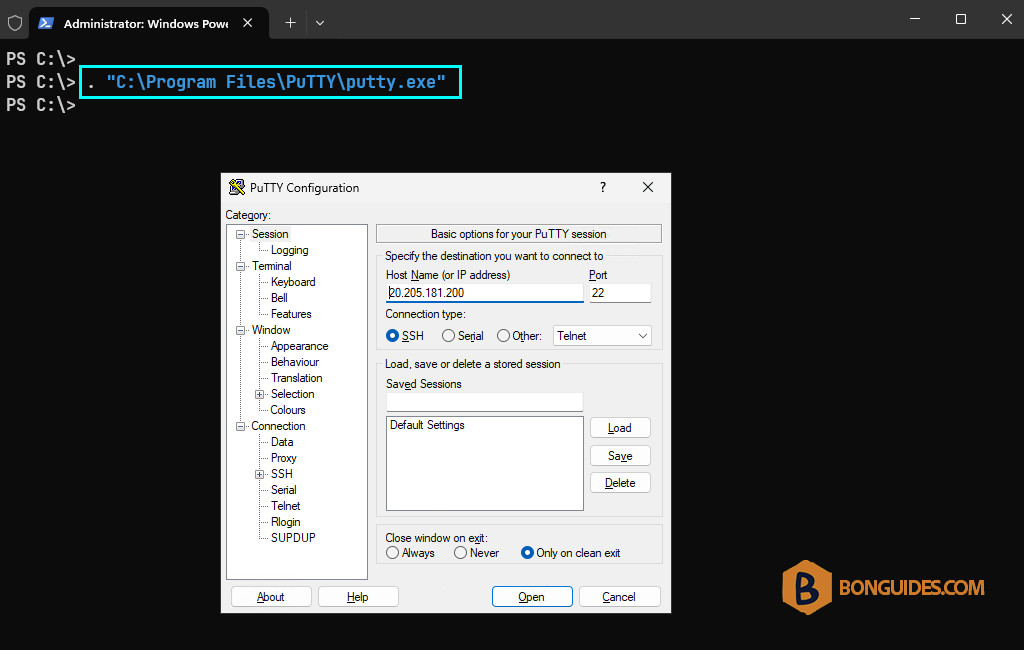Viewport: 1024px width, 650px height.
Task: Select the SSH connection type
Action: 392,336
